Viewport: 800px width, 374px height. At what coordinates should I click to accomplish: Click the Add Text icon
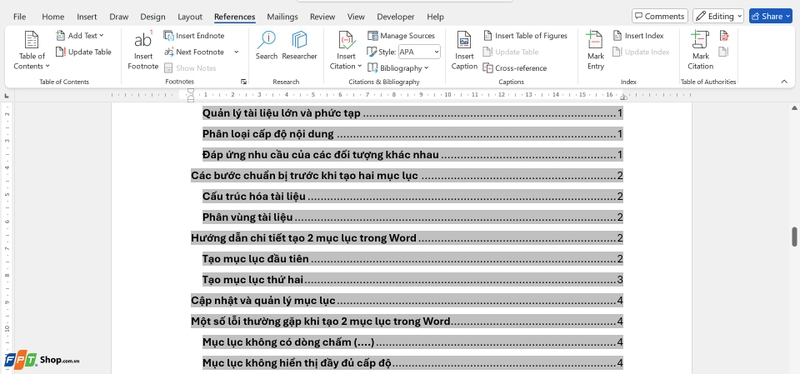[61, 35]
